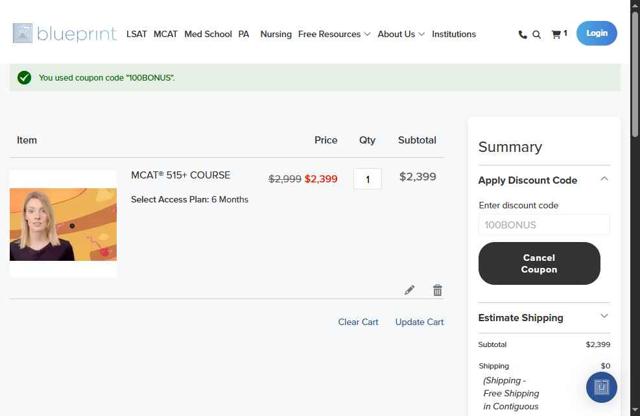Open the MCAT menu
Viewport: 640px width, 416px height.
point(165,34)
